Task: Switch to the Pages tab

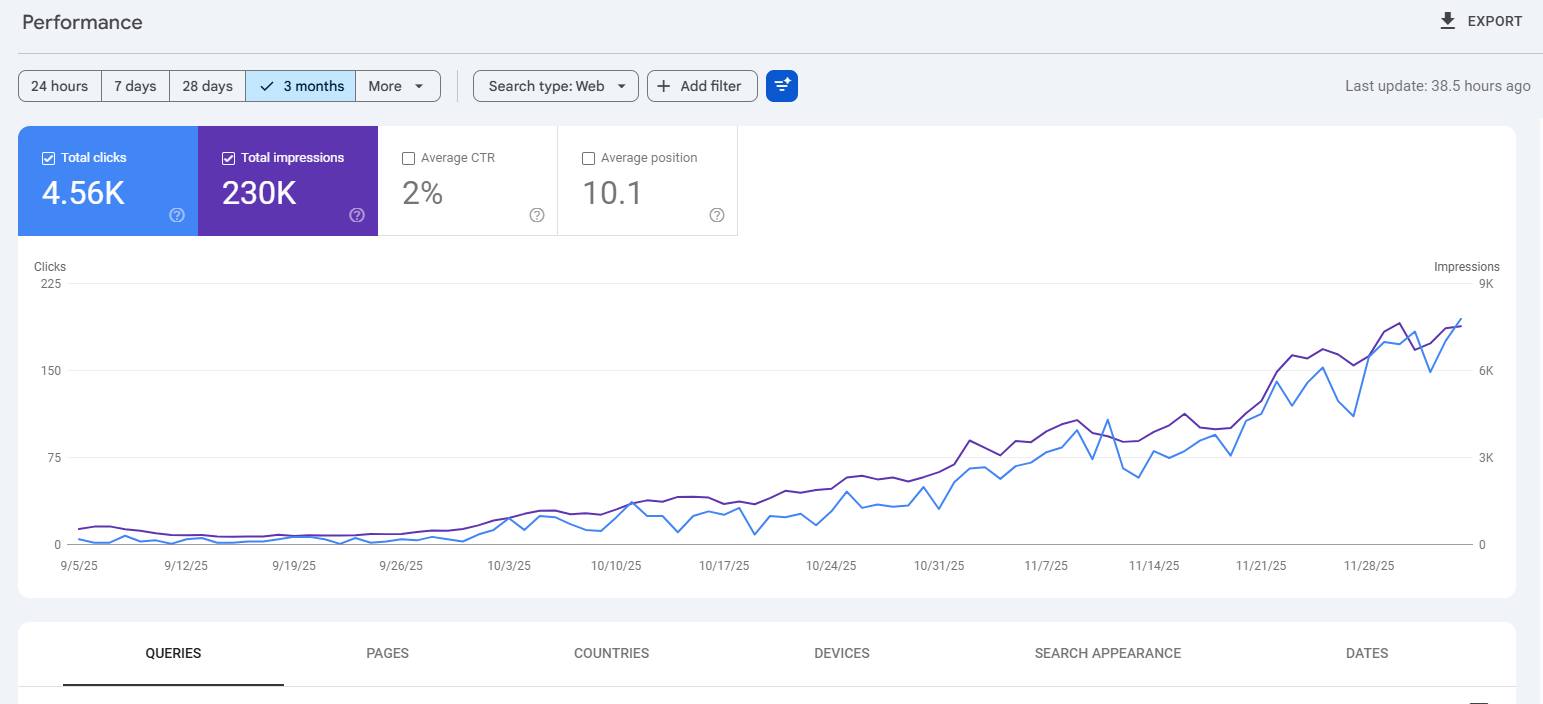Action: point(387,653)
